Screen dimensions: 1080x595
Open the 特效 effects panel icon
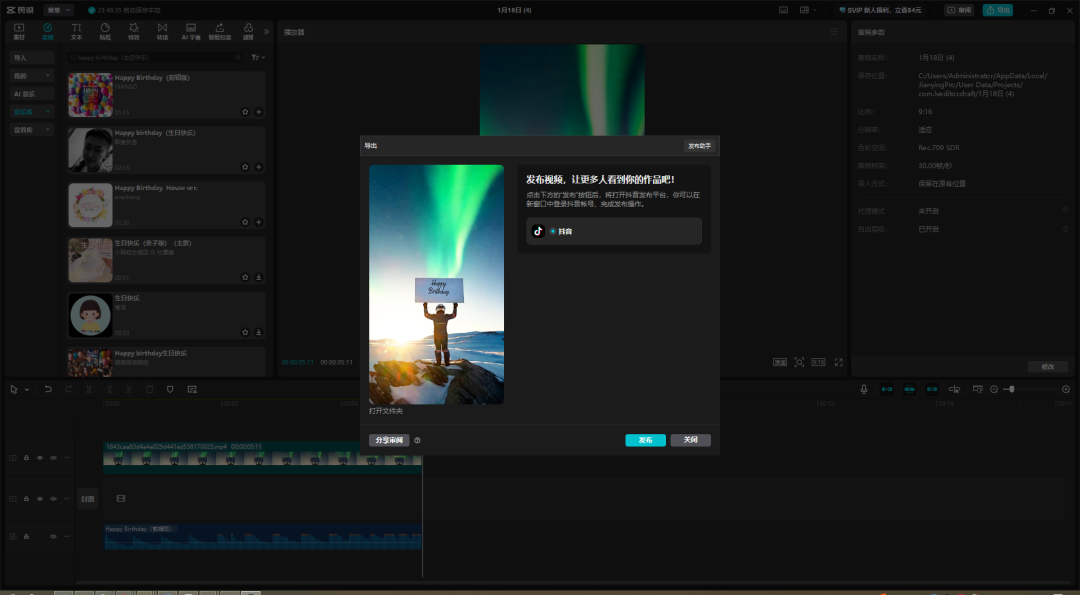tap(134, 31)
